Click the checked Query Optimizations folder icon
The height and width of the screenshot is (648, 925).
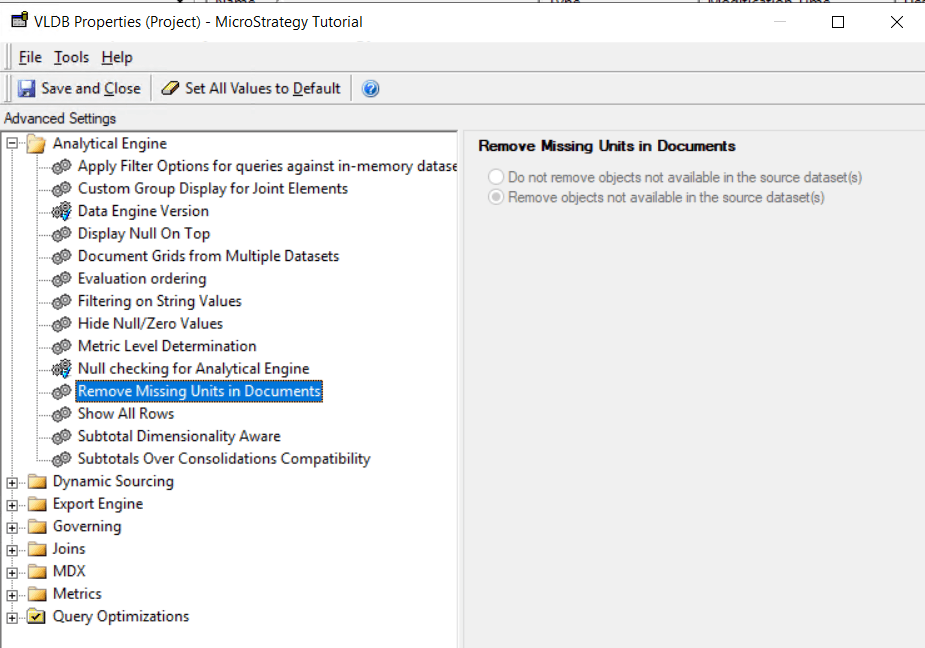37,616
